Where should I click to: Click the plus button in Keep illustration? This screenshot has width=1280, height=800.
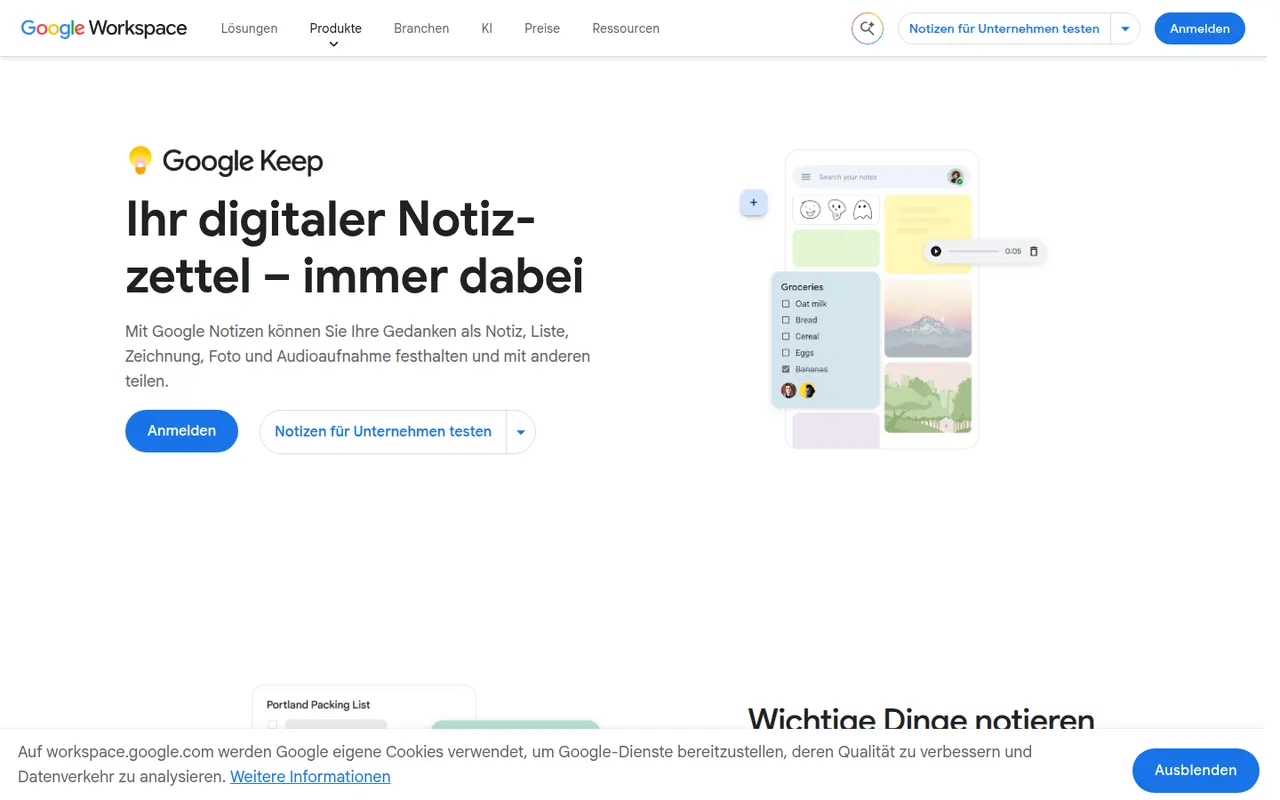pyautogui.click(x=753, y=203)
